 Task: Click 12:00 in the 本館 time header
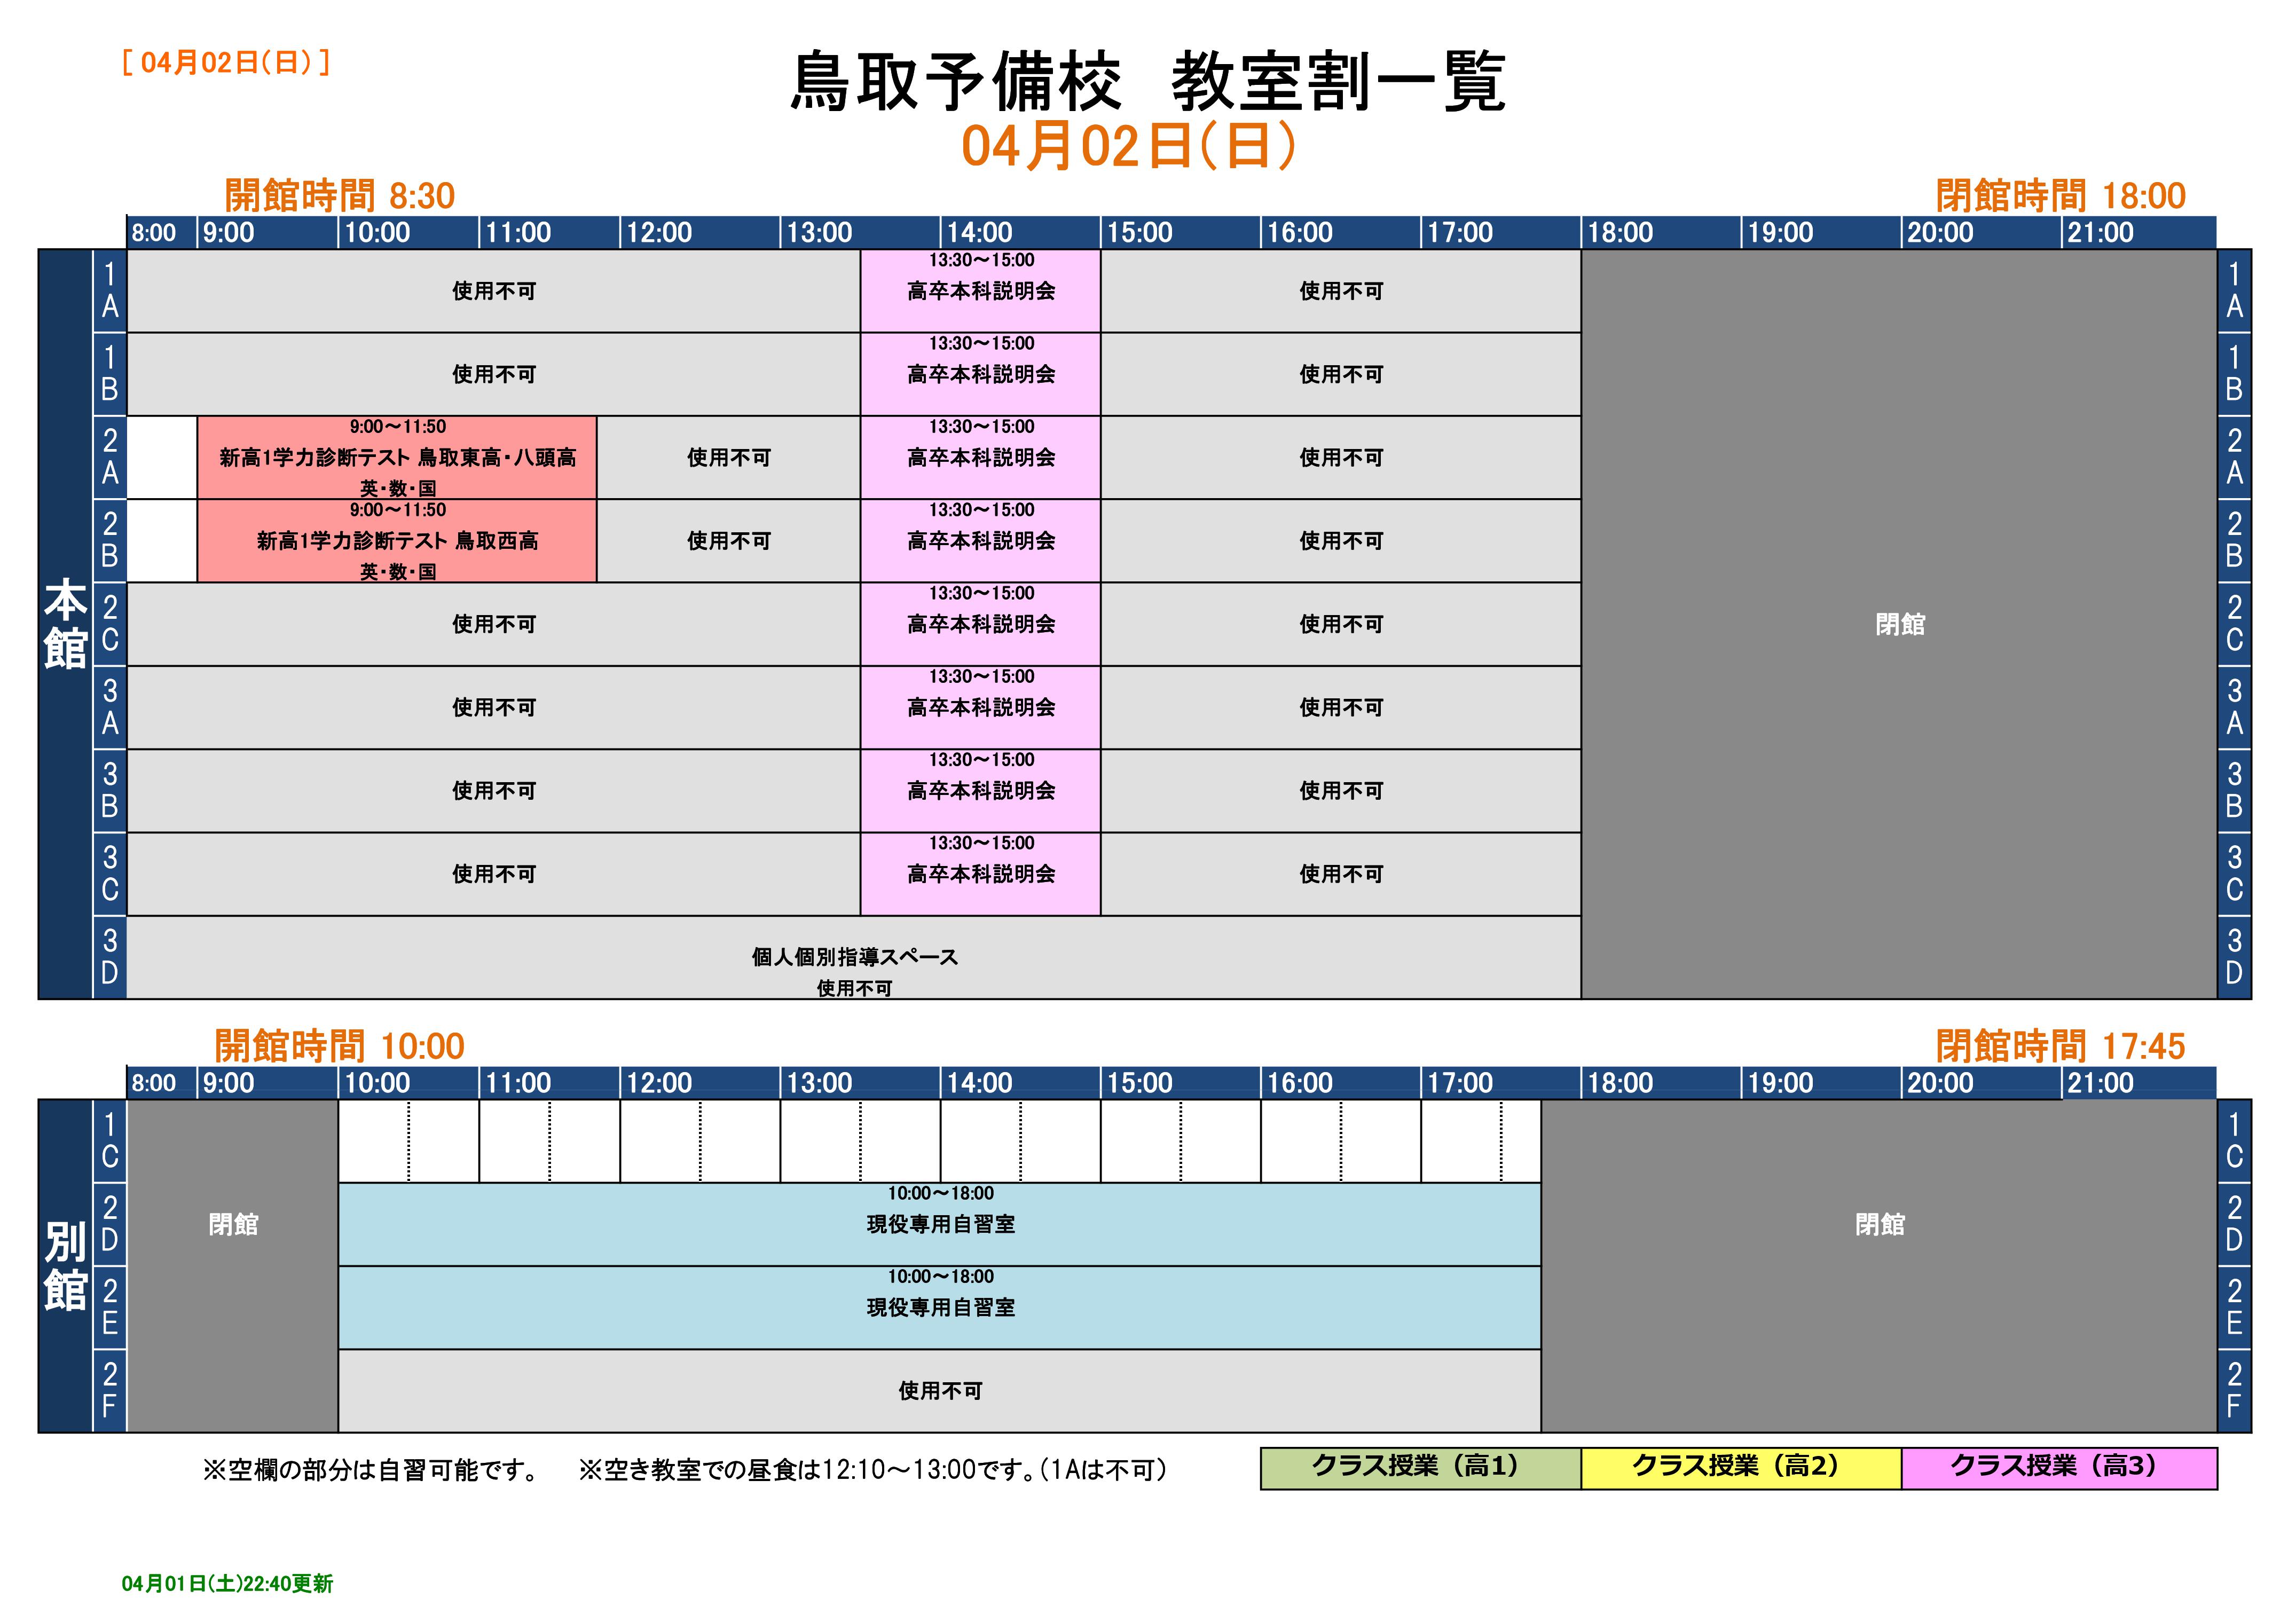[659, 233]
